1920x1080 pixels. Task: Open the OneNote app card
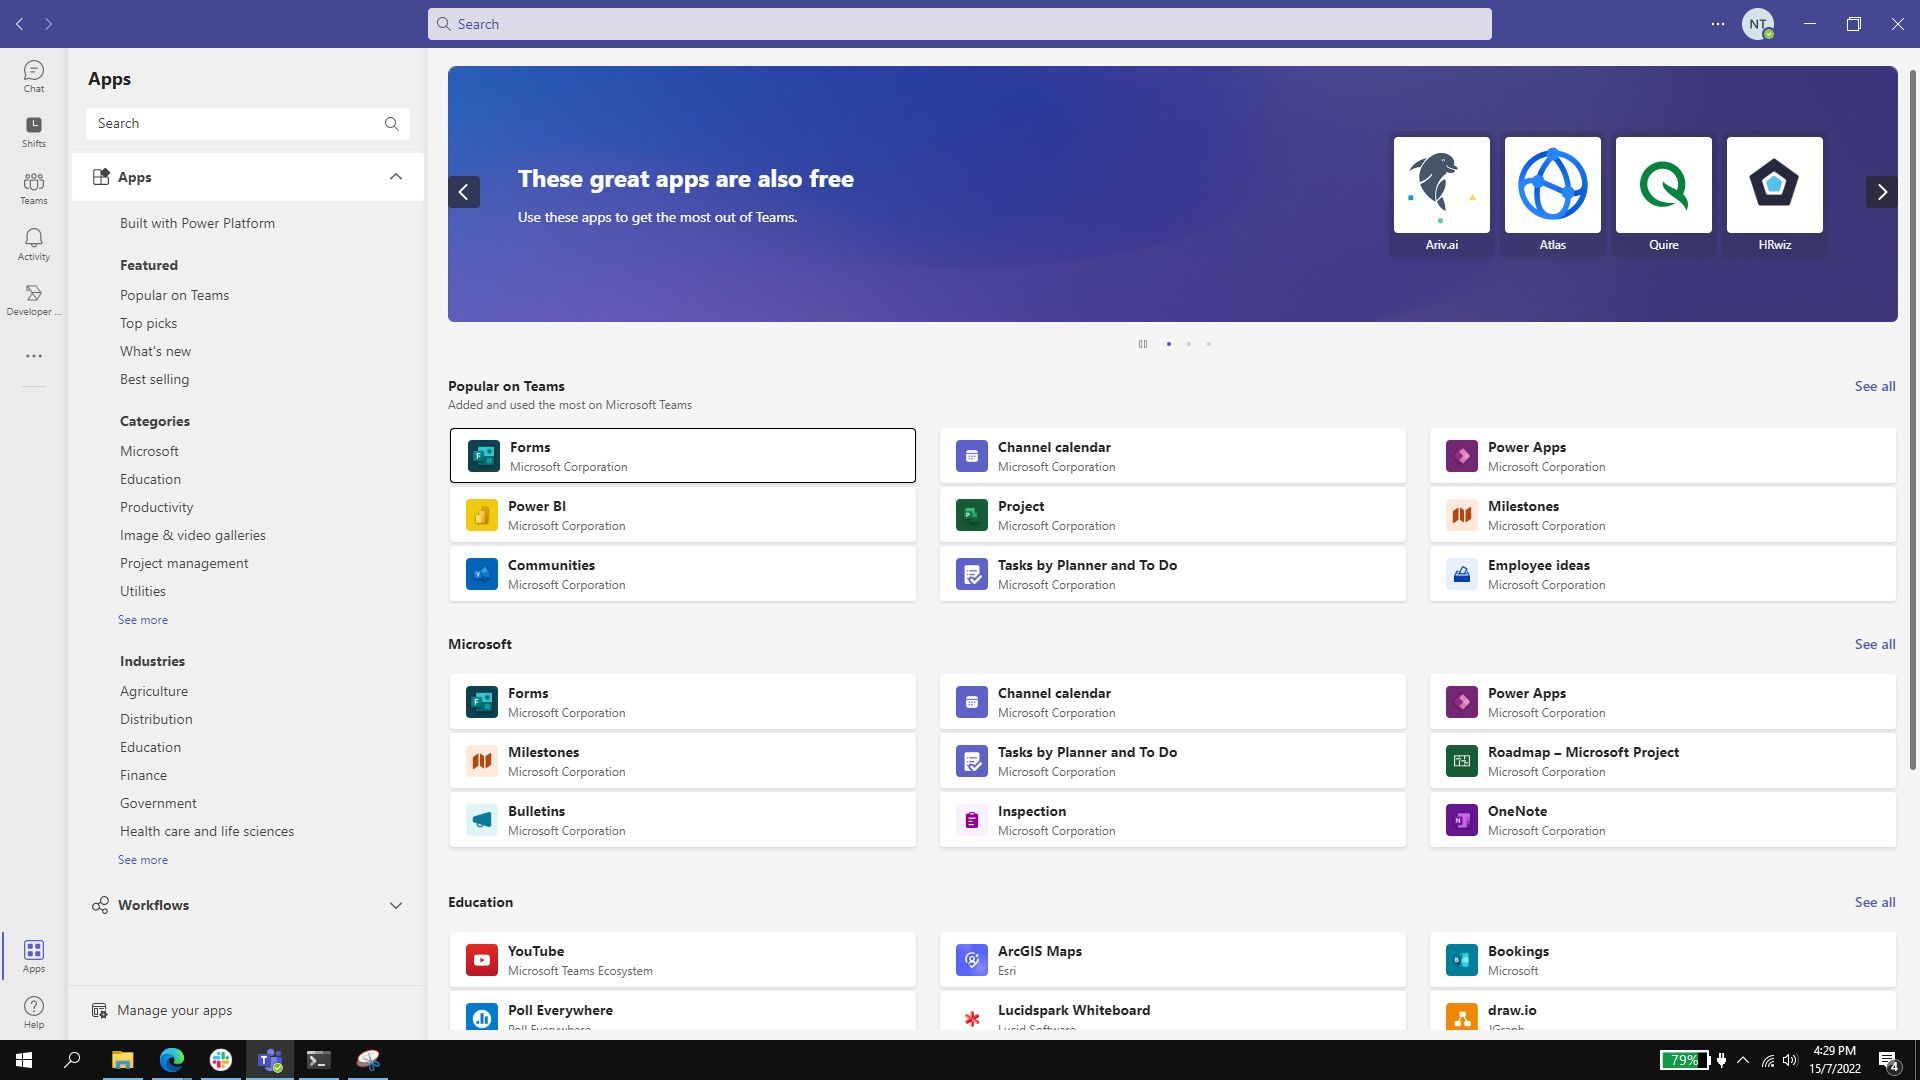click(1663, 820)
